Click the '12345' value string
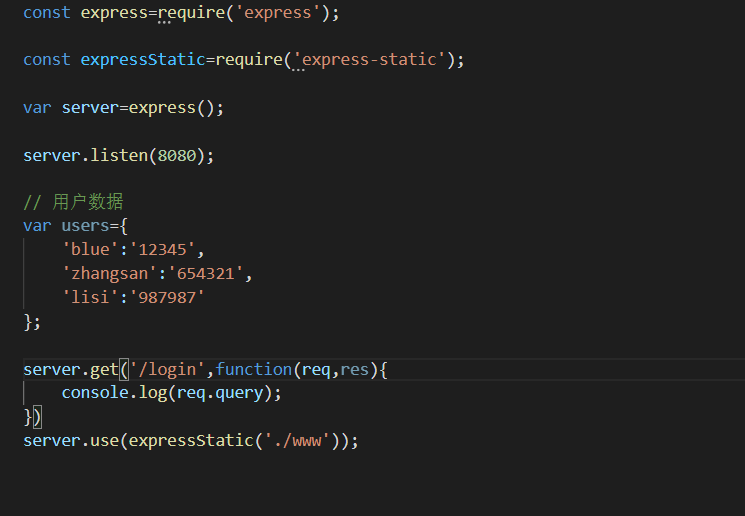 [x=162, y=249]
